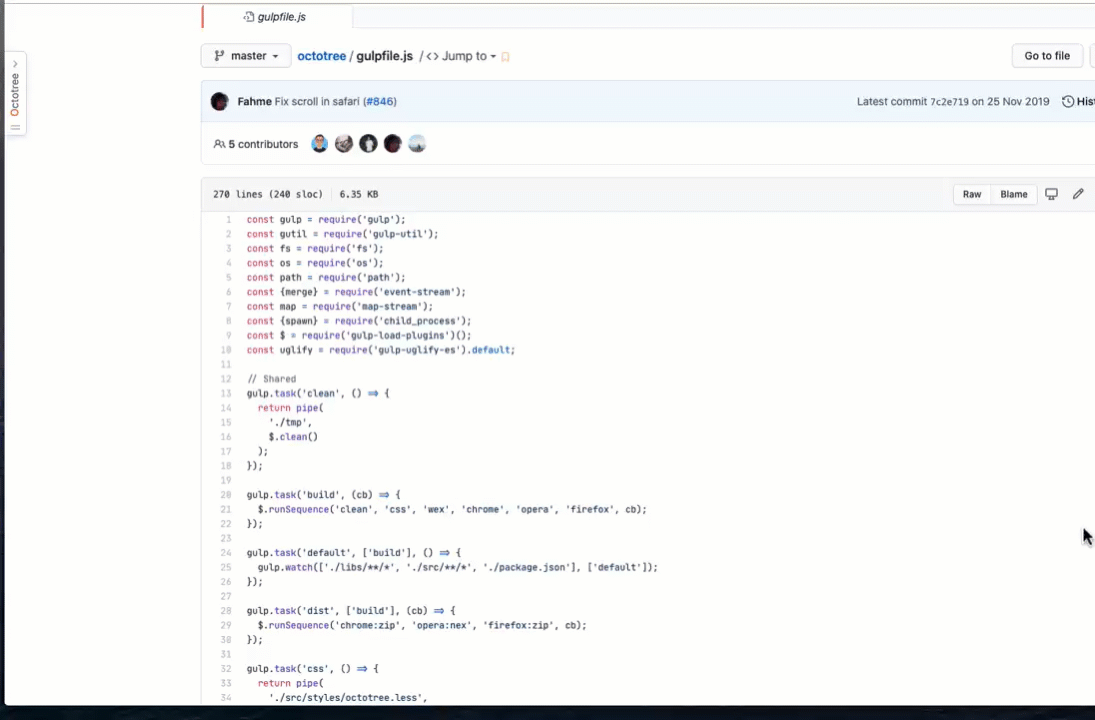Select line number 13 of the code

226,393
